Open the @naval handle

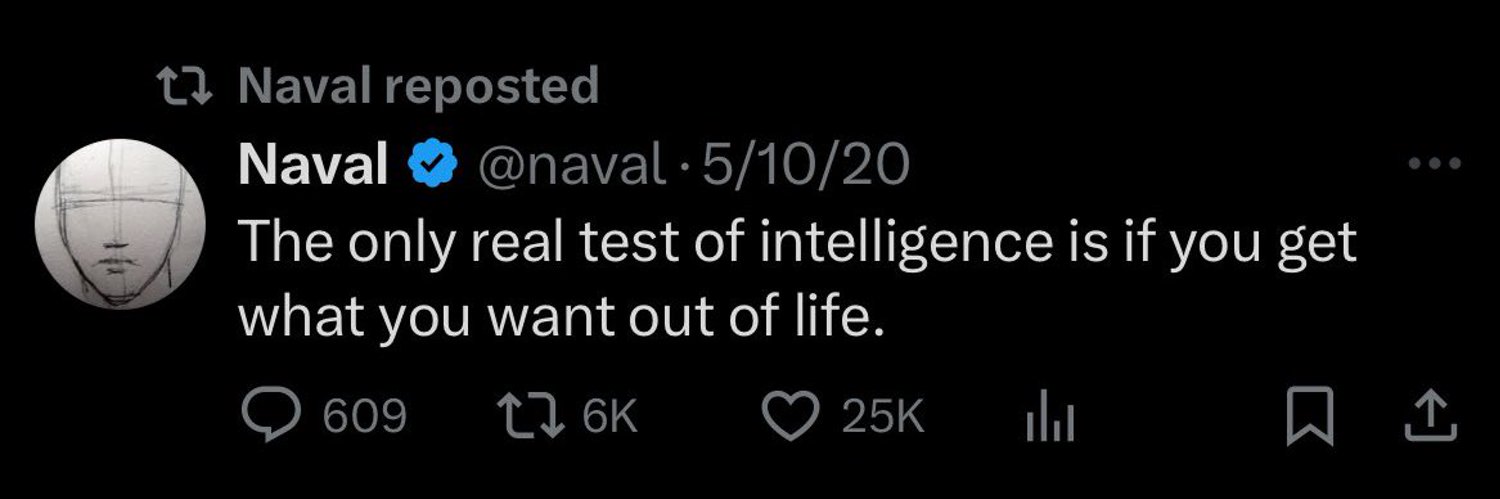click(x=570, y=166)
